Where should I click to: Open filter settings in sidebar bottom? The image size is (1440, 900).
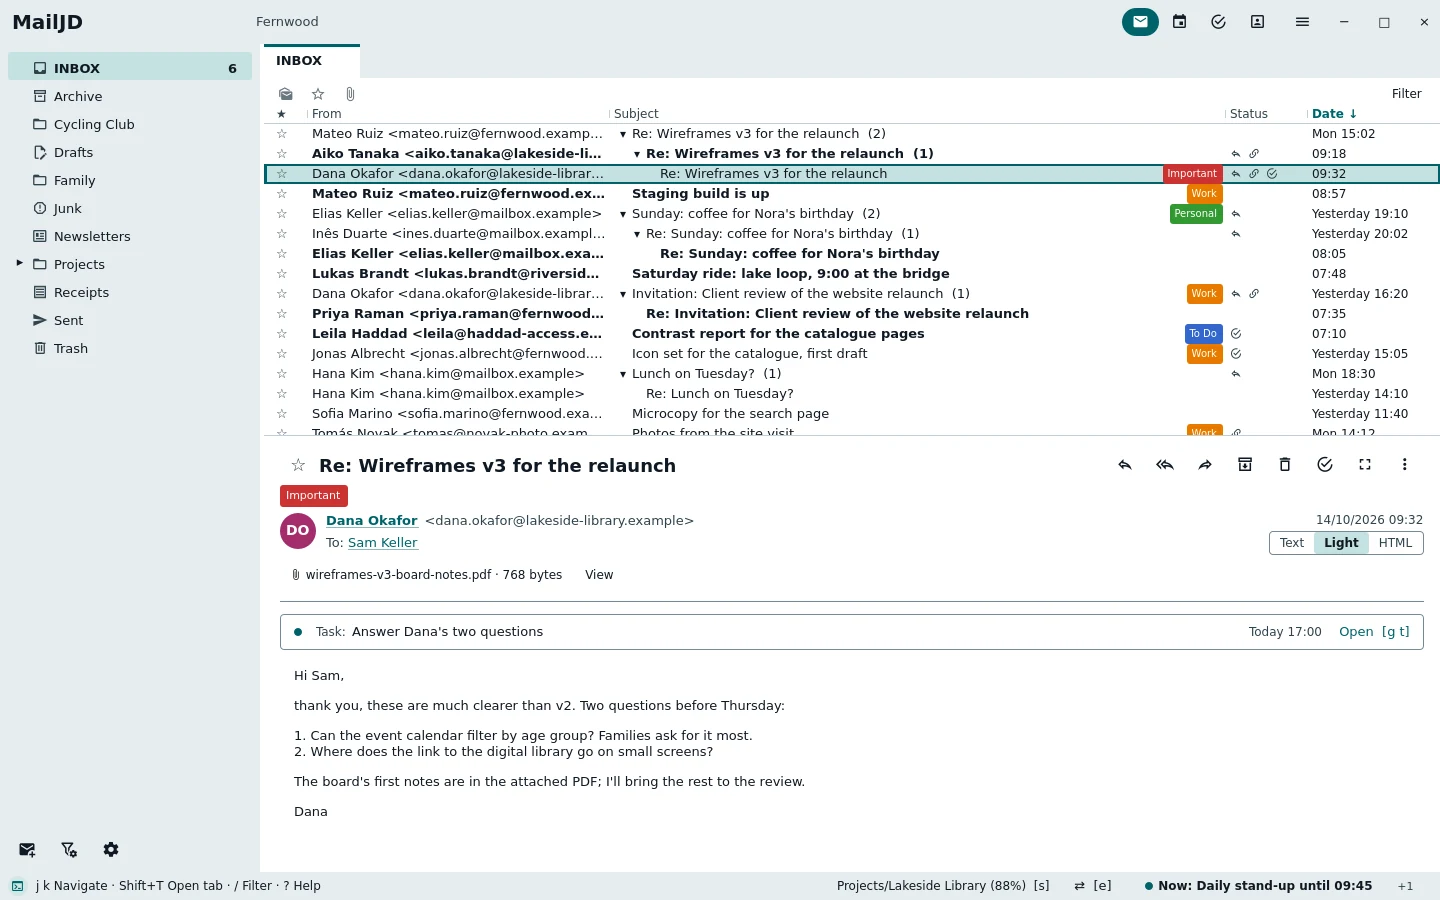click(69, 850)
